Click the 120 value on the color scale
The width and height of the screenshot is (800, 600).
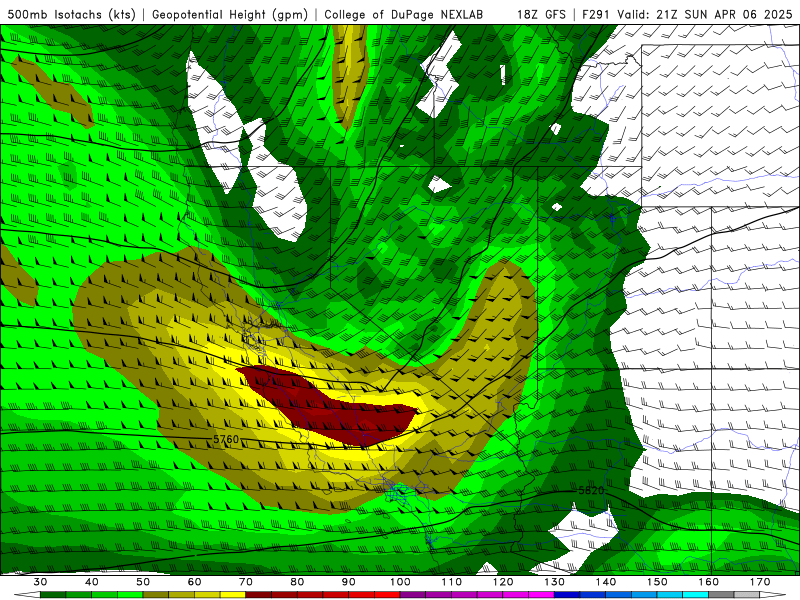pos(503,582)
